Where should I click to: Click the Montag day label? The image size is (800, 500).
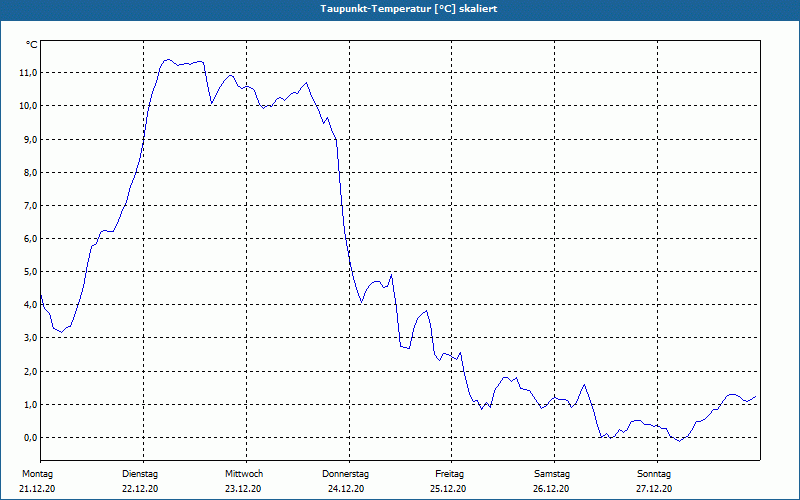37,474
